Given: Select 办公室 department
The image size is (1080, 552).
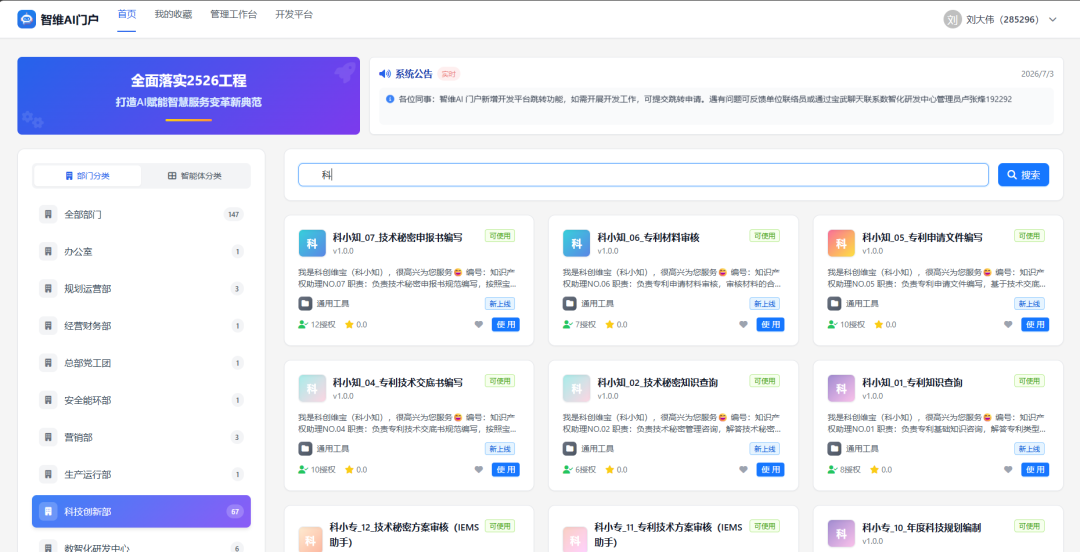Looking at the screenshot, I should [141, 252].
